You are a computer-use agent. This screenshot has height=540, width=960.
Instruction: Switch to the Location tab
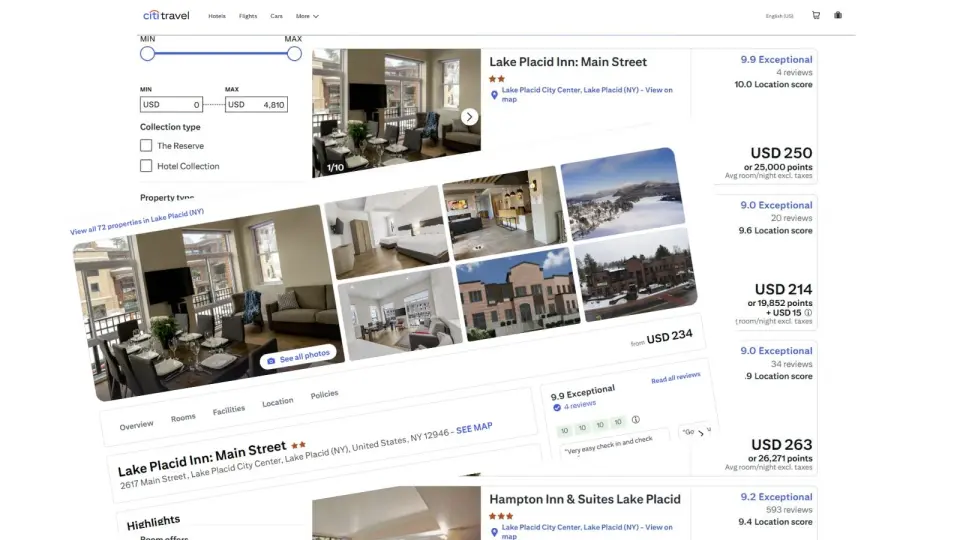277,402
